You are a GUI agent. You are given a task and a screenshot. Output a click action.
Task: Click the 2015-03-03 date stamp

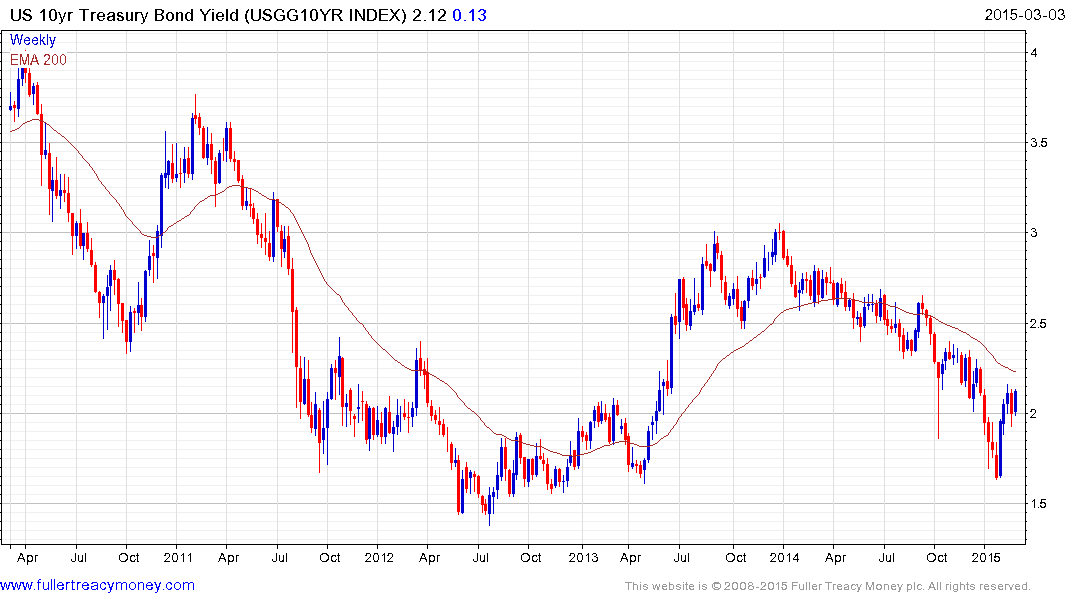click(1027, 15)
